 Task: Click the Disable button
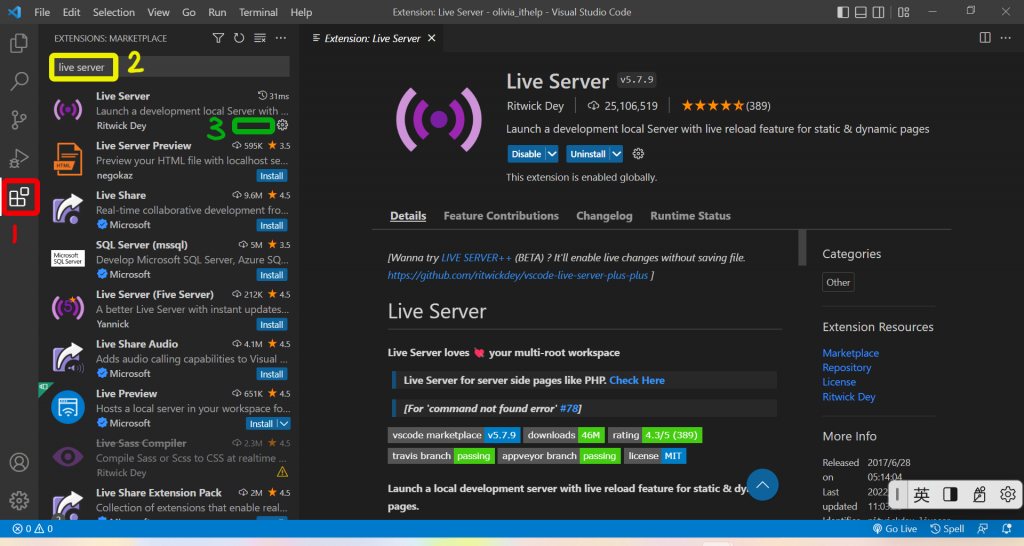526,154
